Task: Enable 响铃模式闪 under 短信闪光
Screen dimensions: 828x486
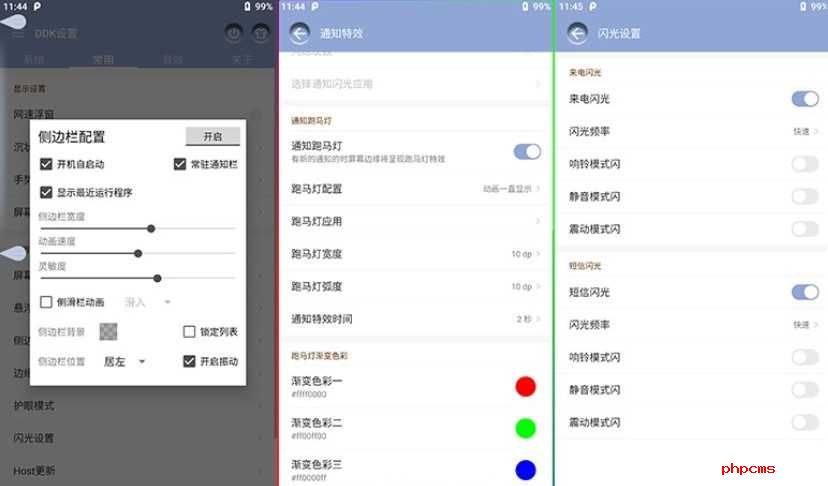Action: pos(805,357)
